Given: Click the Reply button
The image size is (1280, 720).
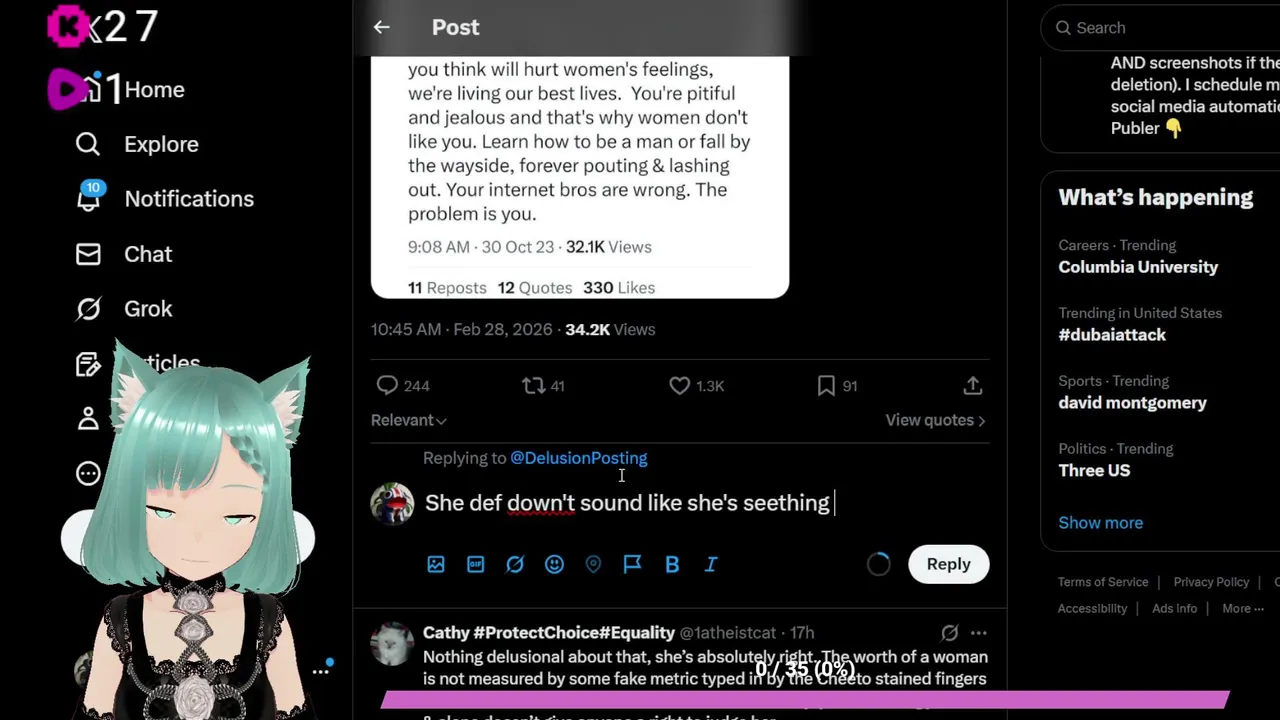Looking at the screenshot, I should pos(948,565).
